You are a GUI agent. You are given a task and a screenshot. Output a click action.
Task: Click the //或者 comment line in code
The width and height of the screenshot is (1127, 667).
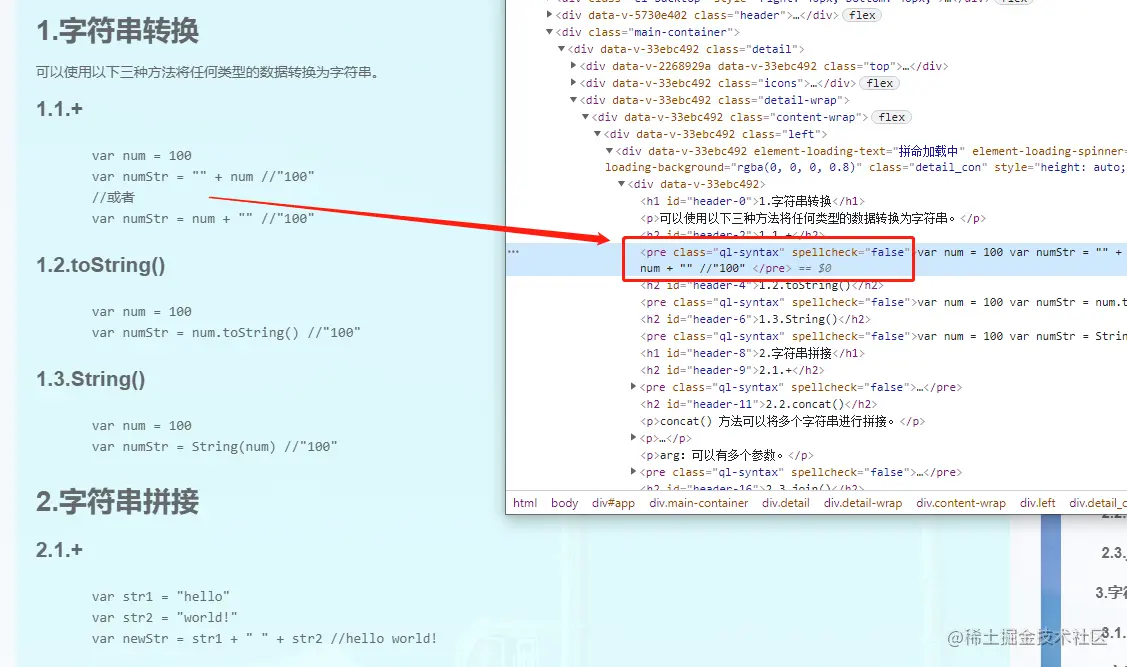[x=113, y=198]
